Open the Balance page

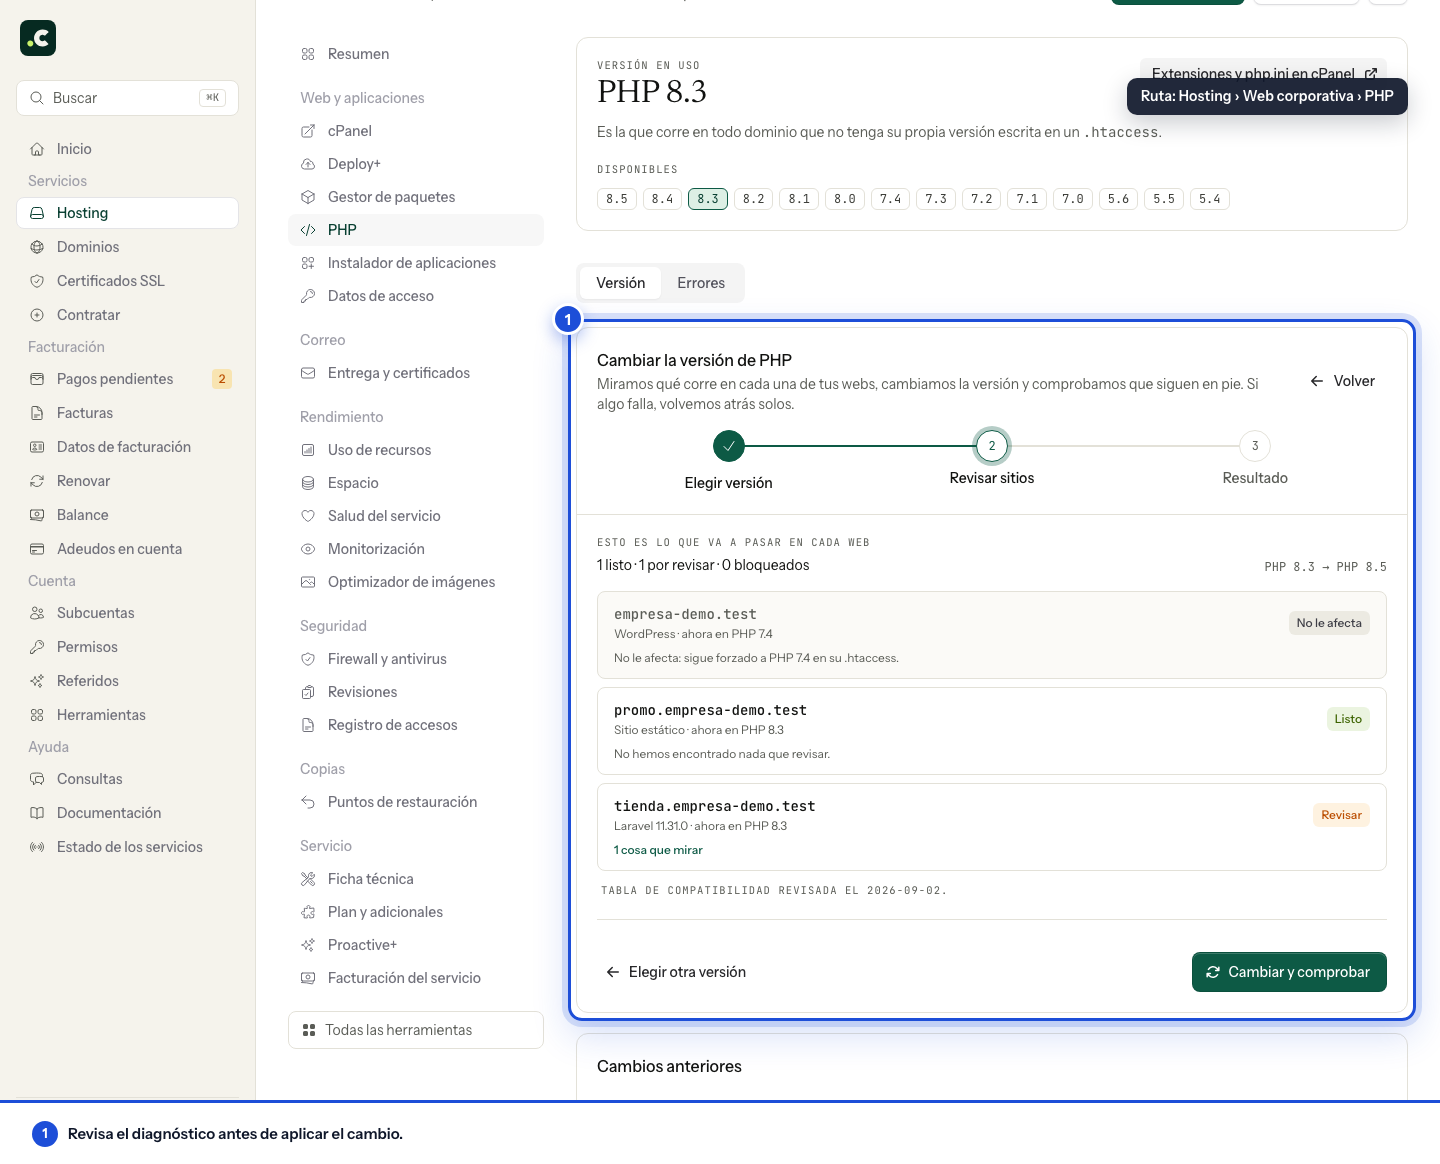[x=127, y=515]
